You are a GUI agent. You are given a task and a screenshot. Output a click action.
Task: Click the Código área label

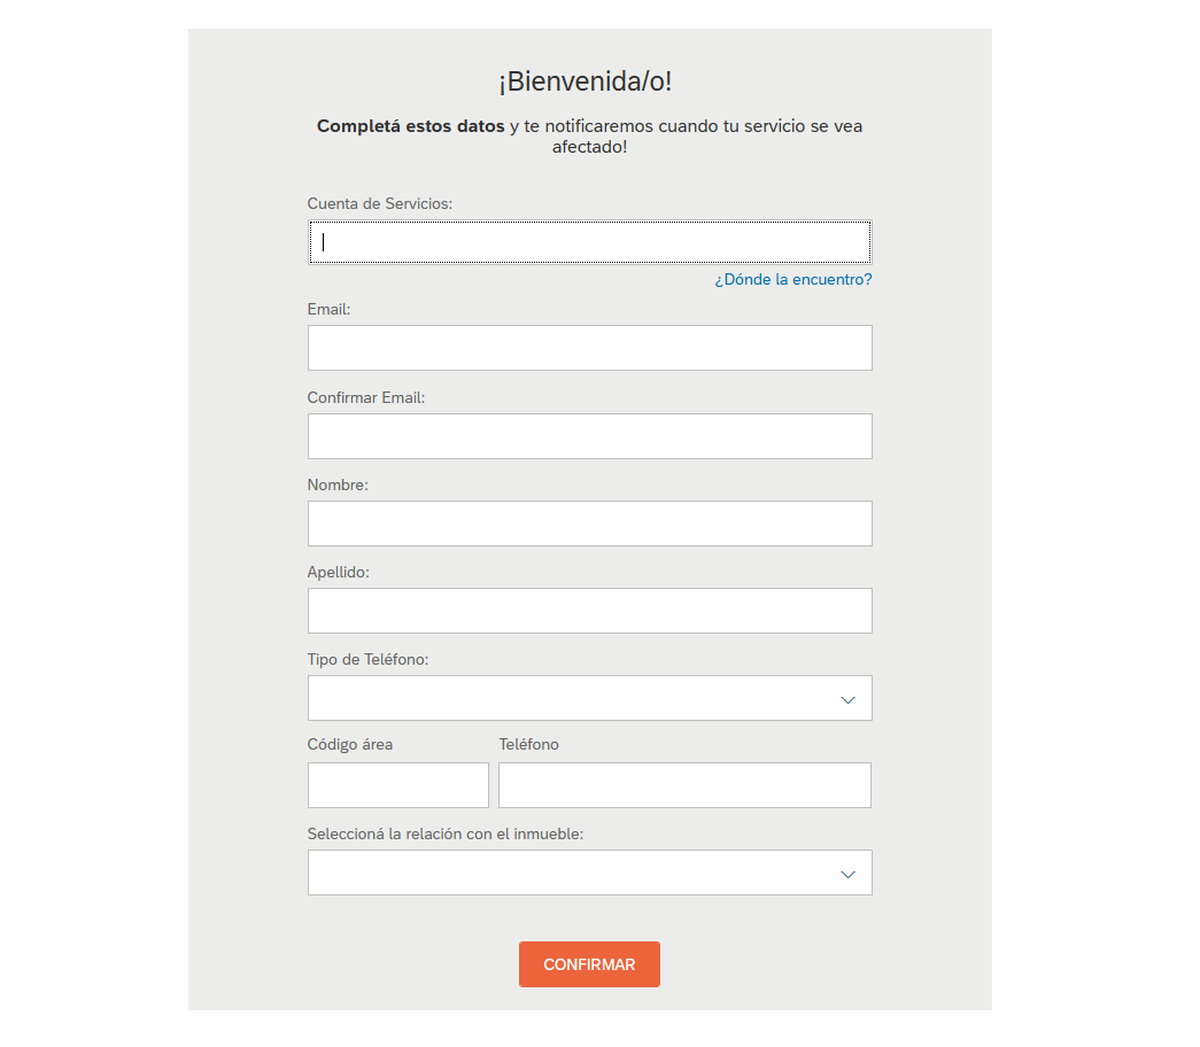tap(349, 744)
